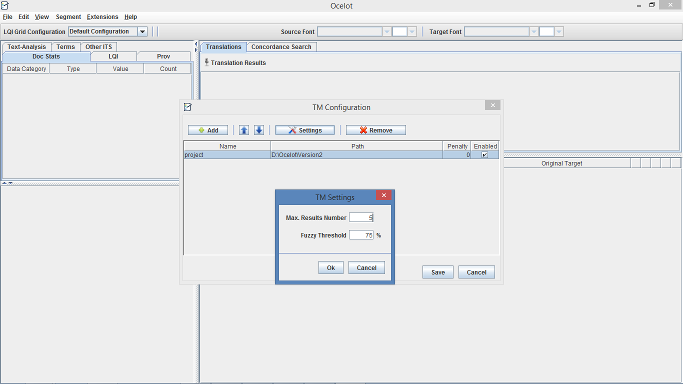
Task: Confirm TM Settings with the Ok button
Action: pos(331,268)
